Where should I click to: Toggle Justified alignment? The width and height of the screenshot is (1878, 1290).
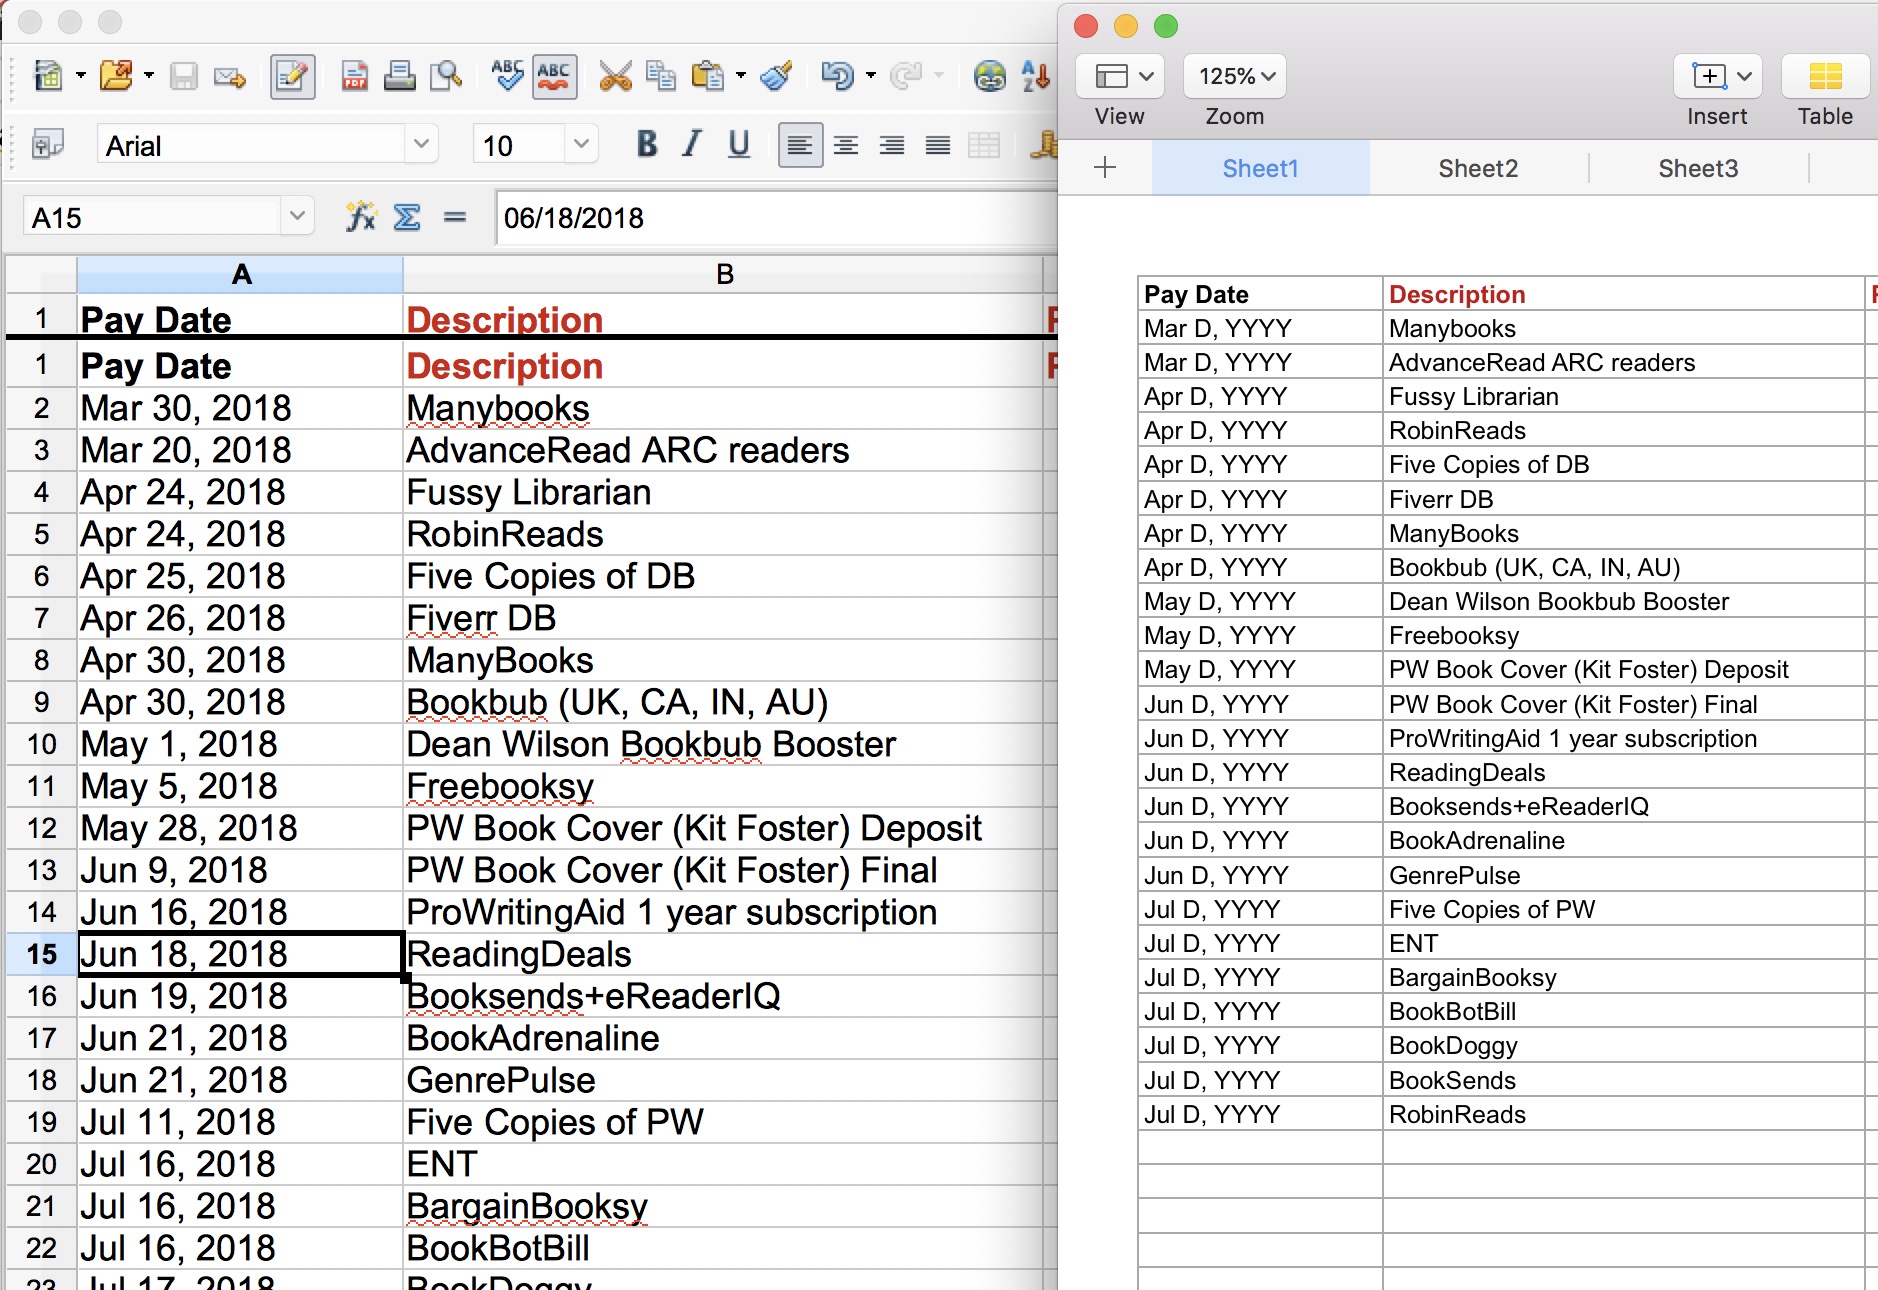pos(938,146)
